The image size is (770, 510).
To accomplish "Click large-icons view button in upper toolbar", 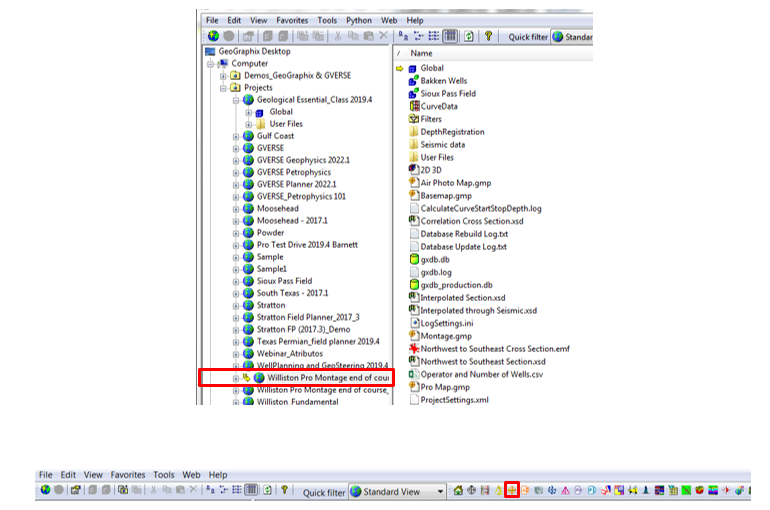I will (x=403, y=36).
